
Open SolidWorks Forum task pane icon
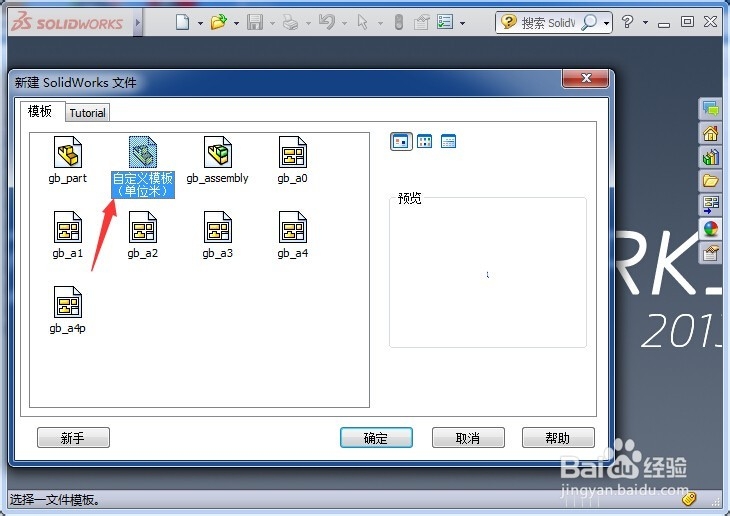[x=710, y=109]
